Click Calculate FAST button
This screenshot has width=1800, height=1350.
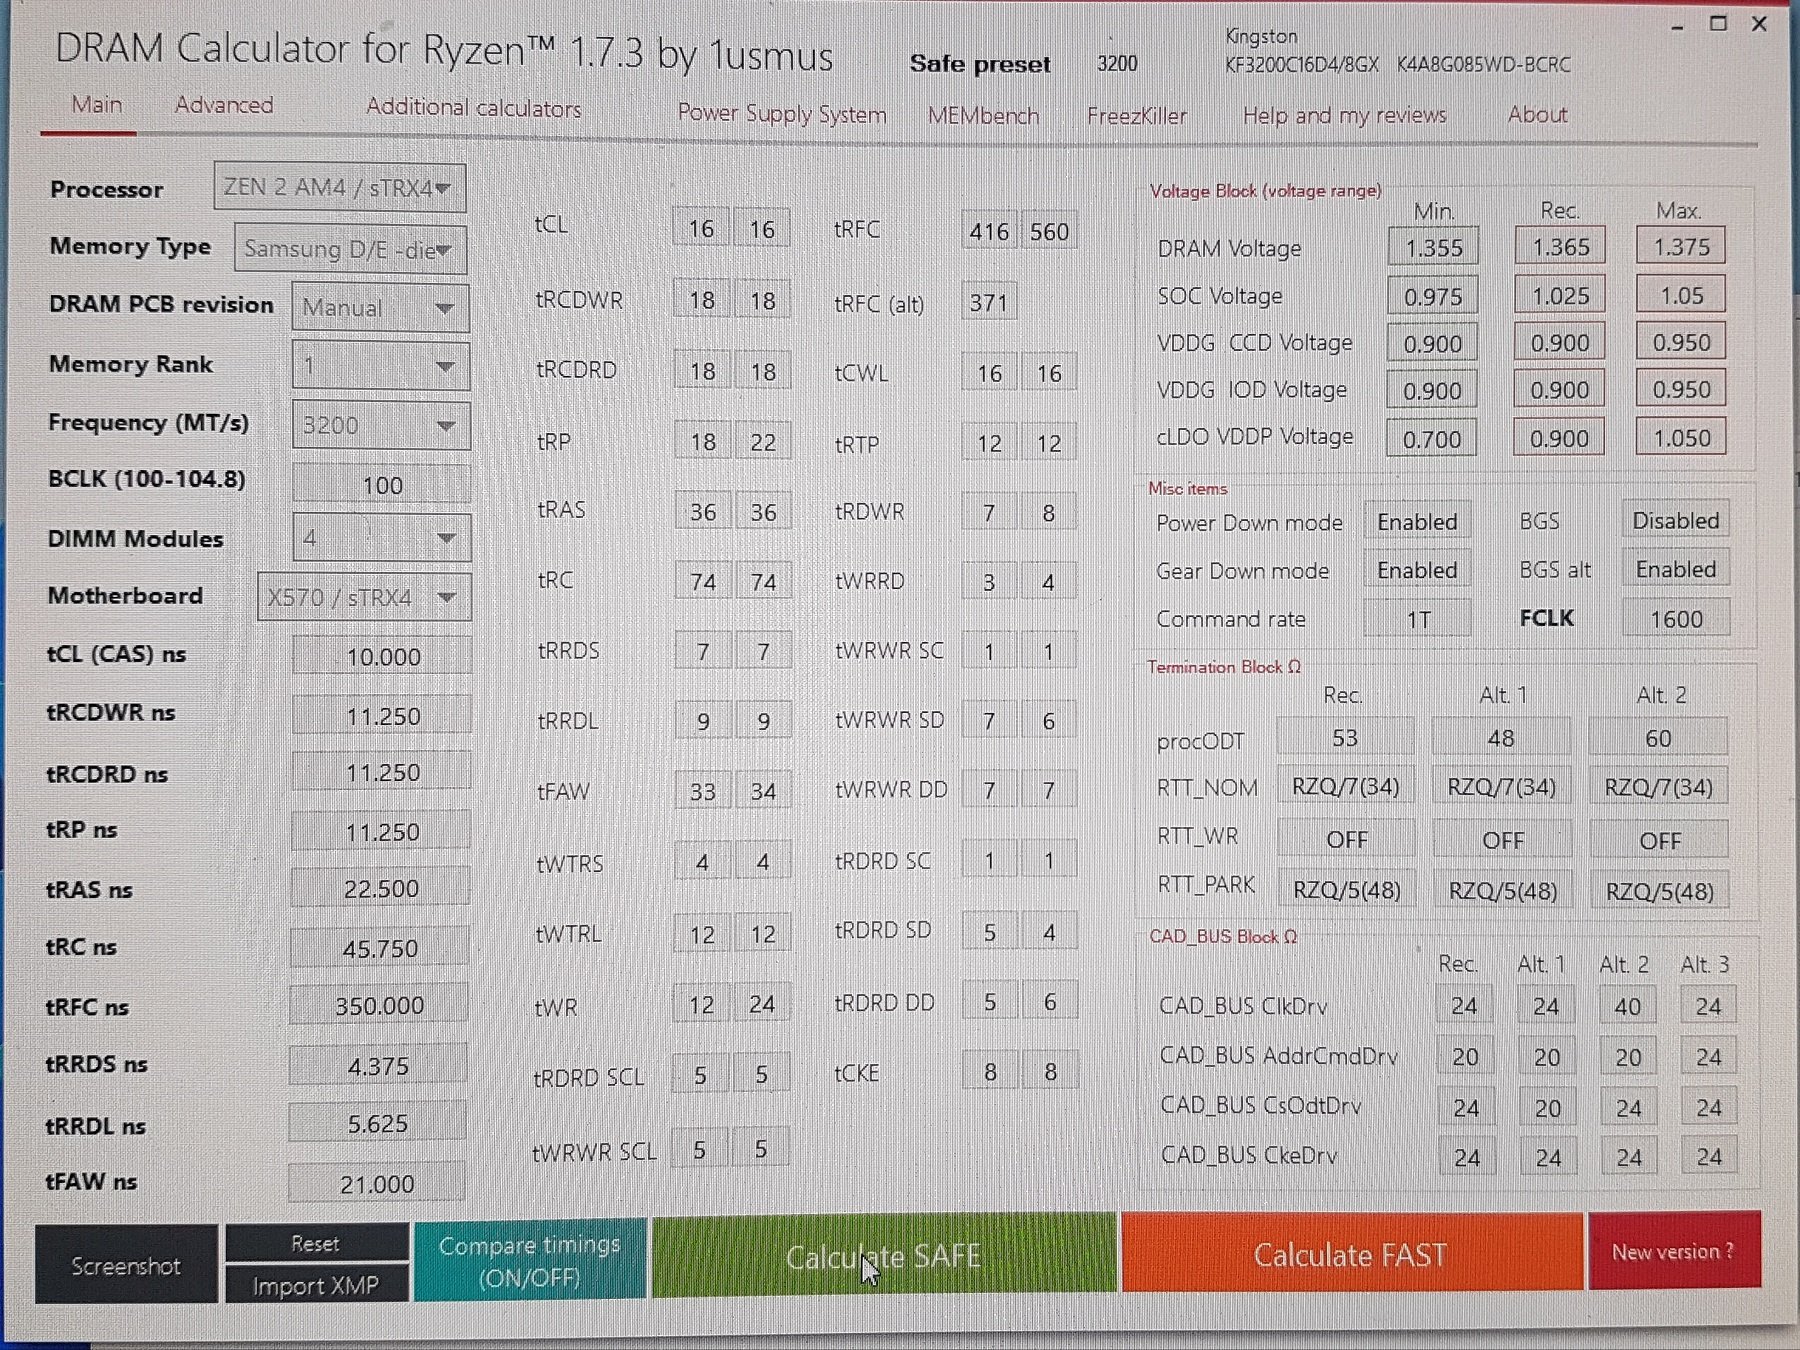1351,1254
